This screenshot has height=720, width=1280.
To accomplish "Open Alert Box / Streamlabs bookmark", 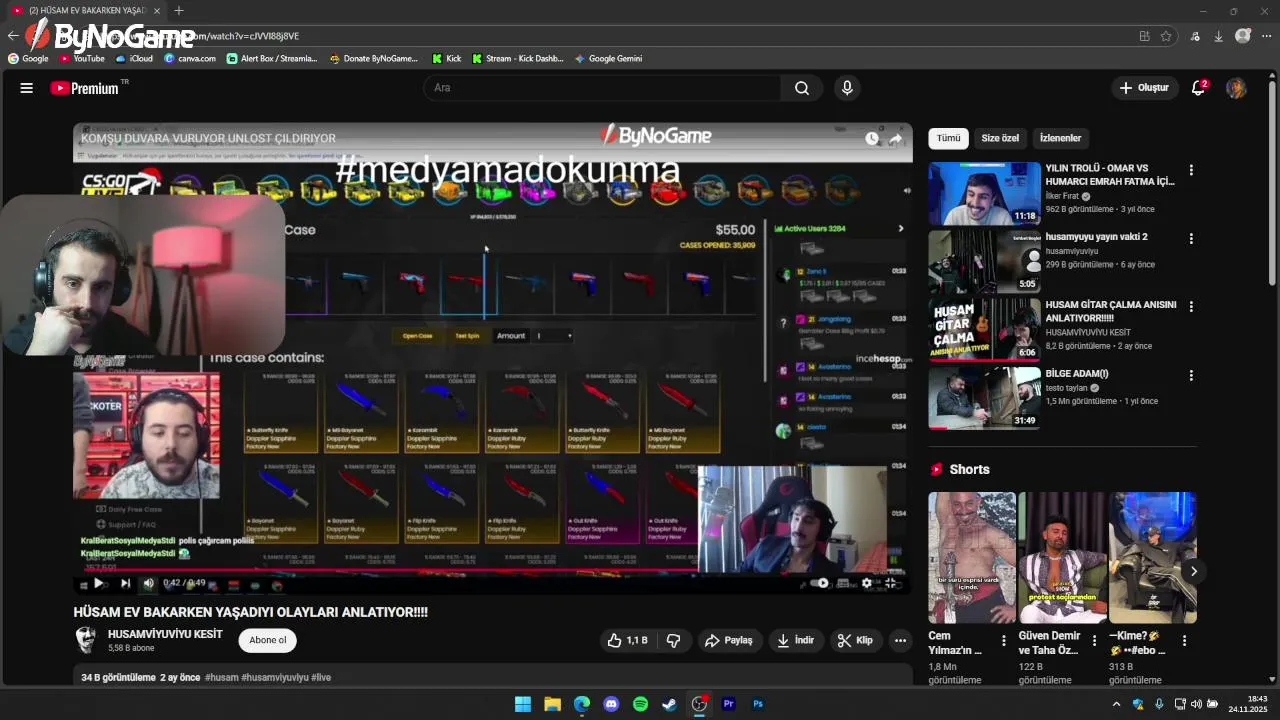I will click(x=272, y=58).
